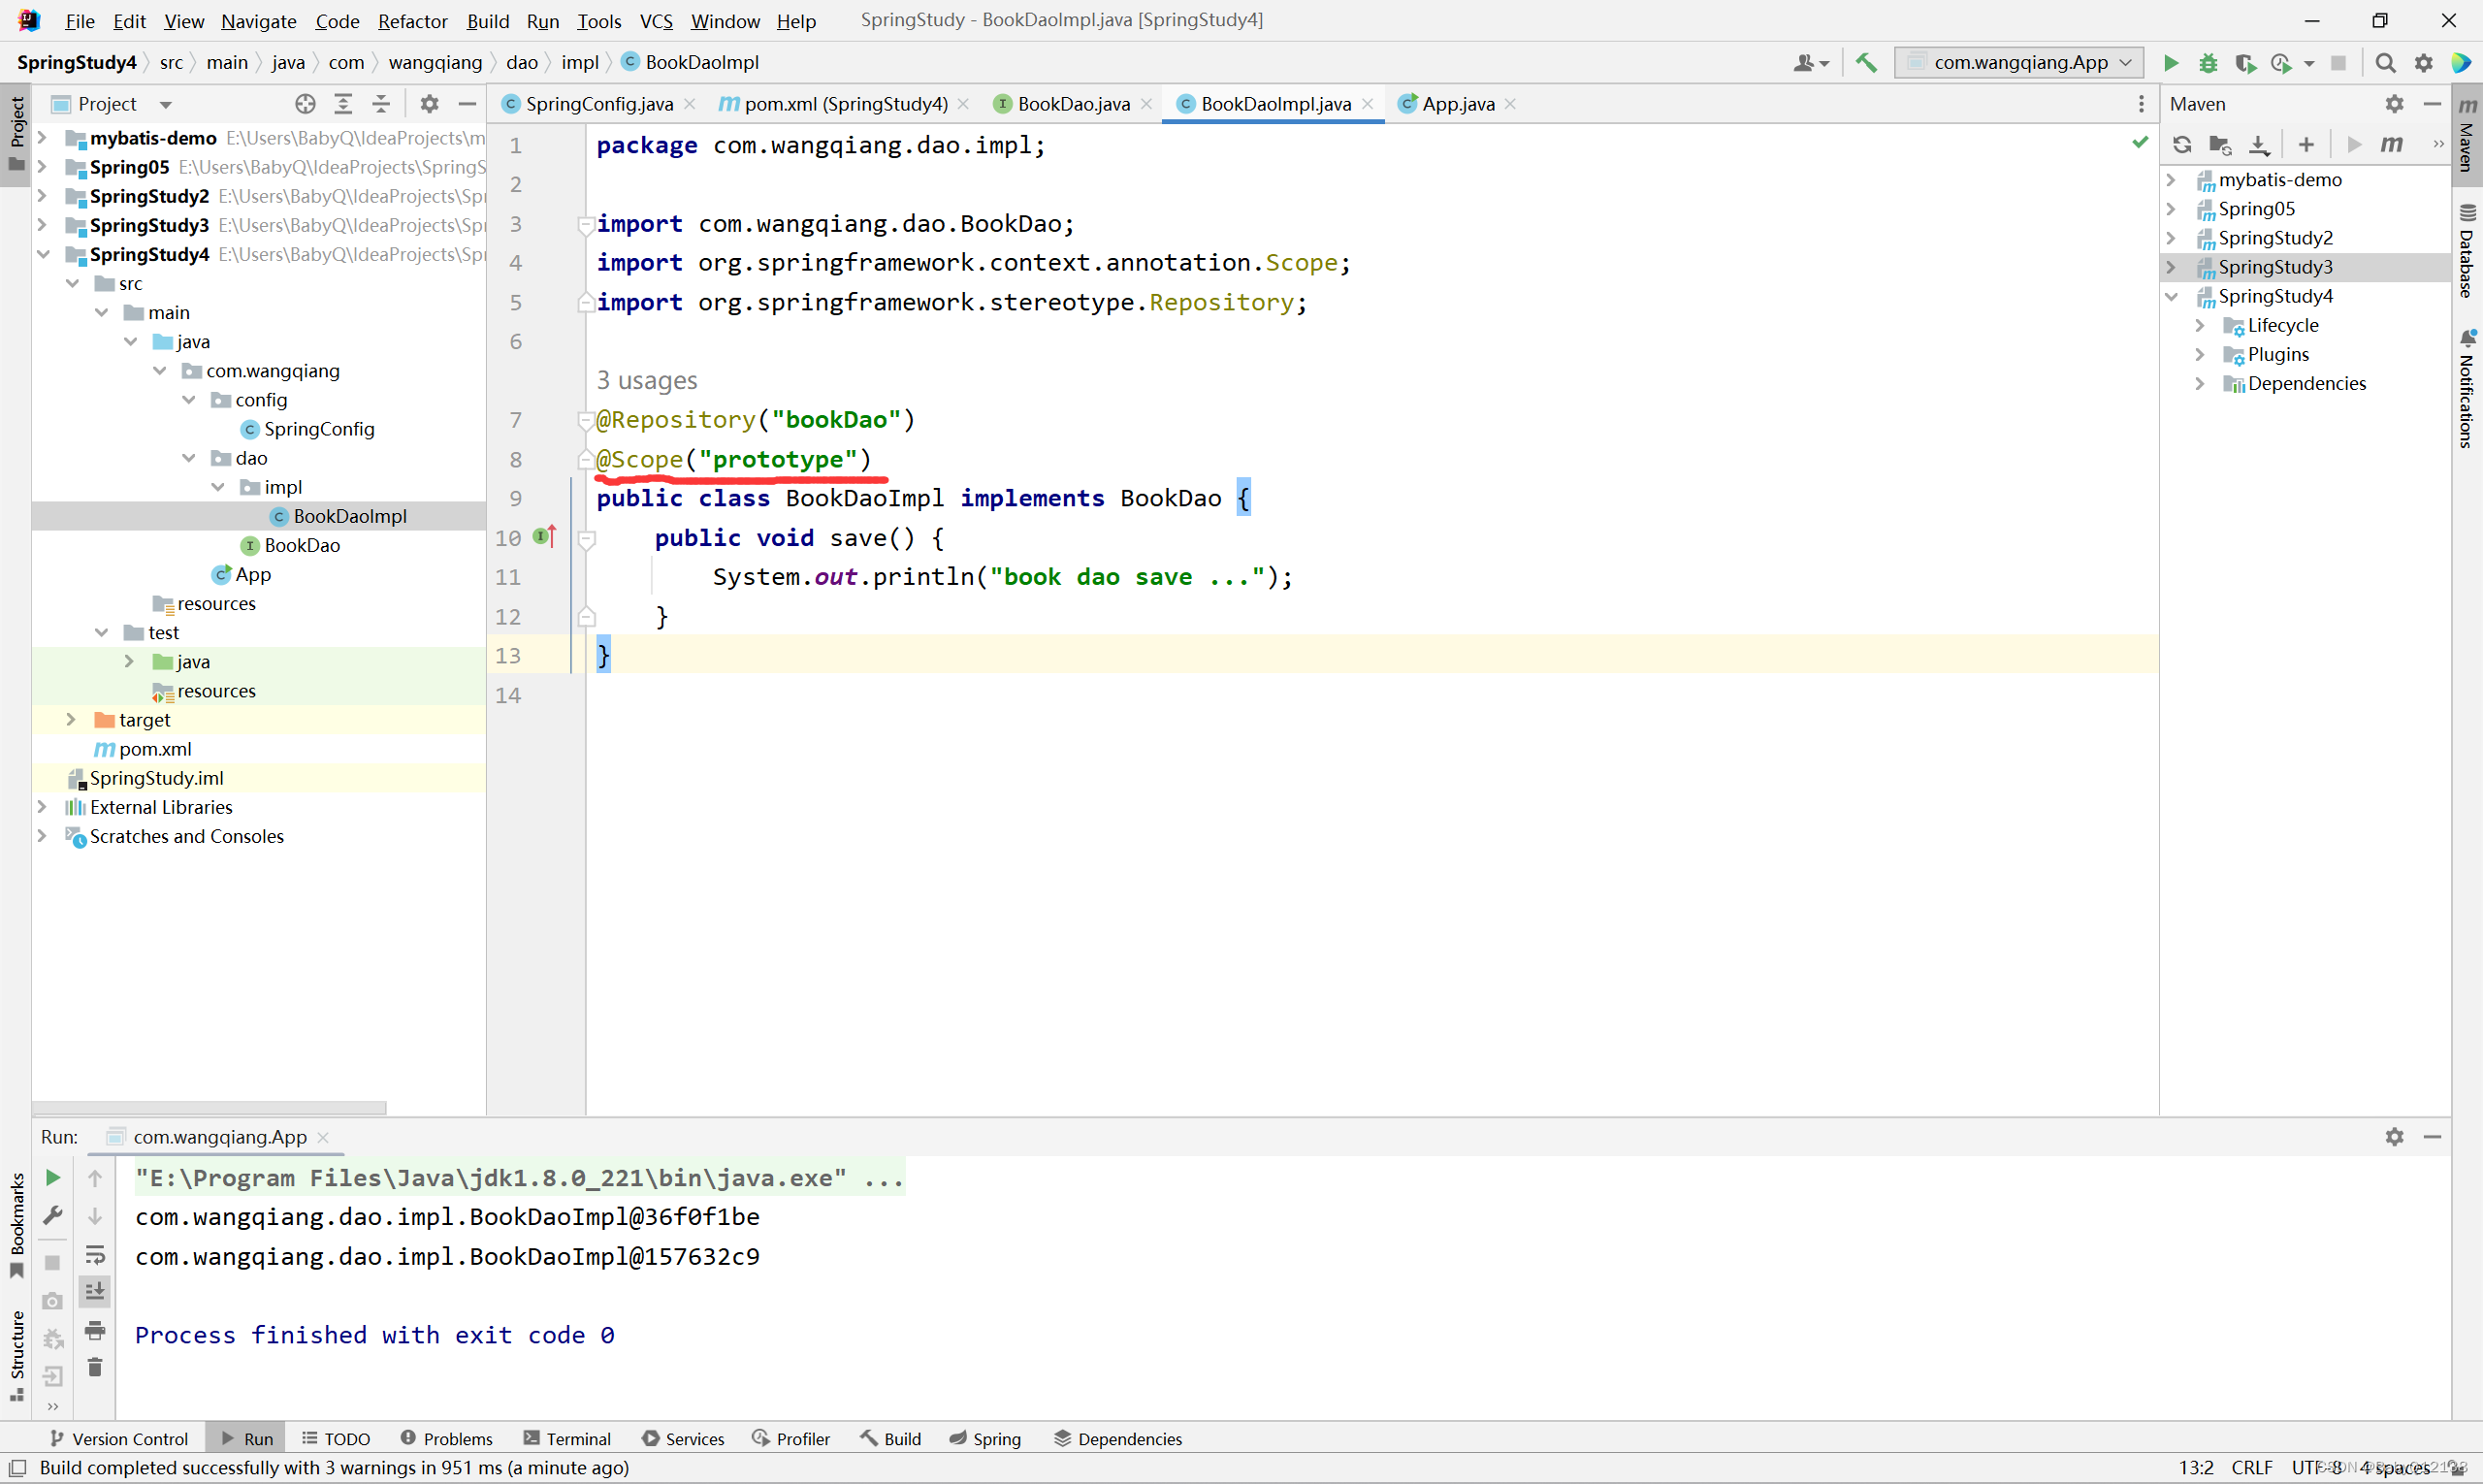2483x1484 pixels.
Task: Toggle the Notifications side panel
Action: [2467, 388]
